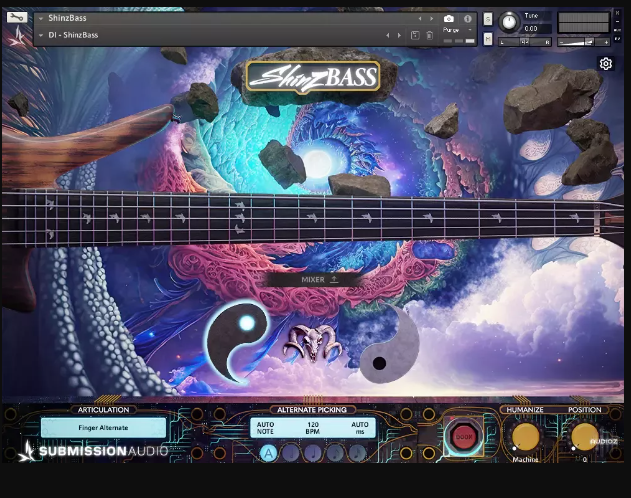Click the Position knob

click(585, 437)
